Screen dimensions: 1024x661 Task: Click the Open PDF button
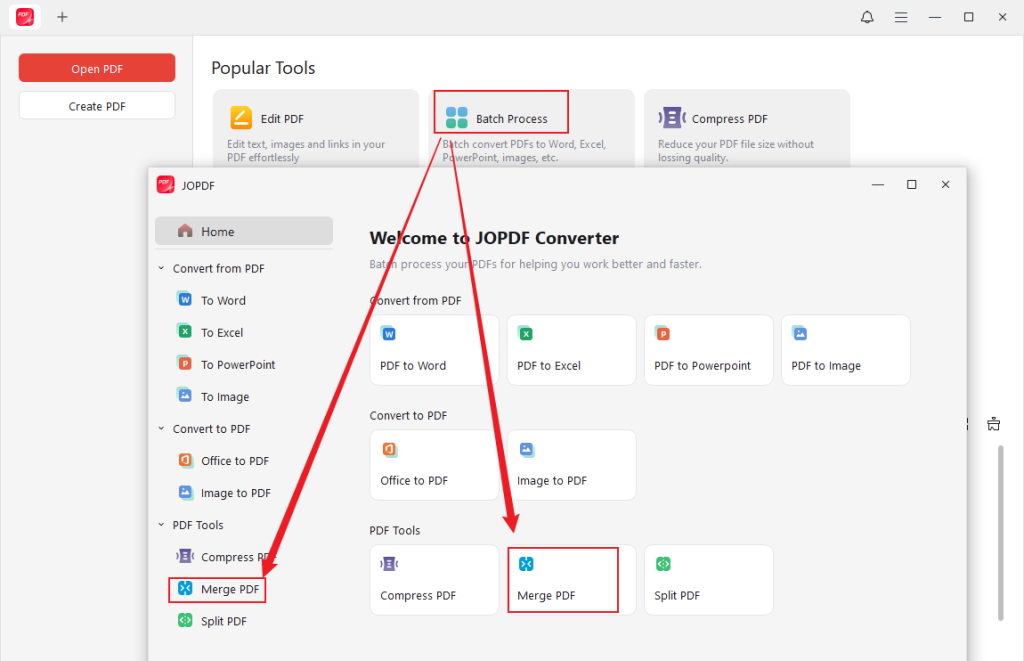click(x=96, y=67)
